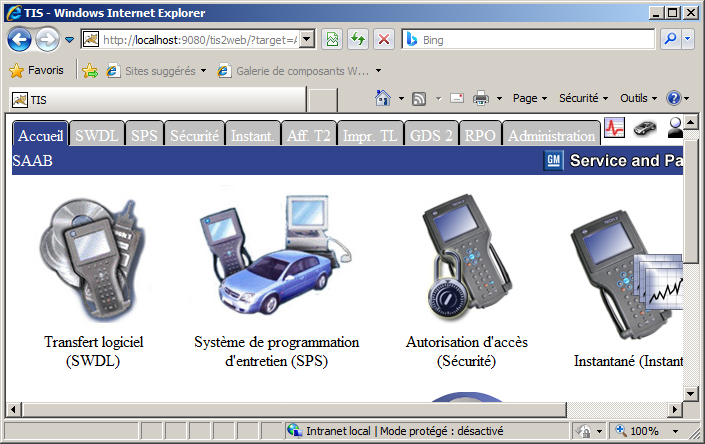Click the Internet Explorer home icon
The image size is (705, 444).
382,99
